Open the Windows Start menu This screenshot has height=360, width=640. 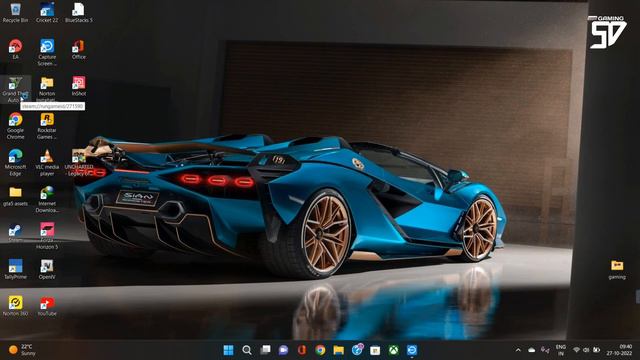pos(229,350)
